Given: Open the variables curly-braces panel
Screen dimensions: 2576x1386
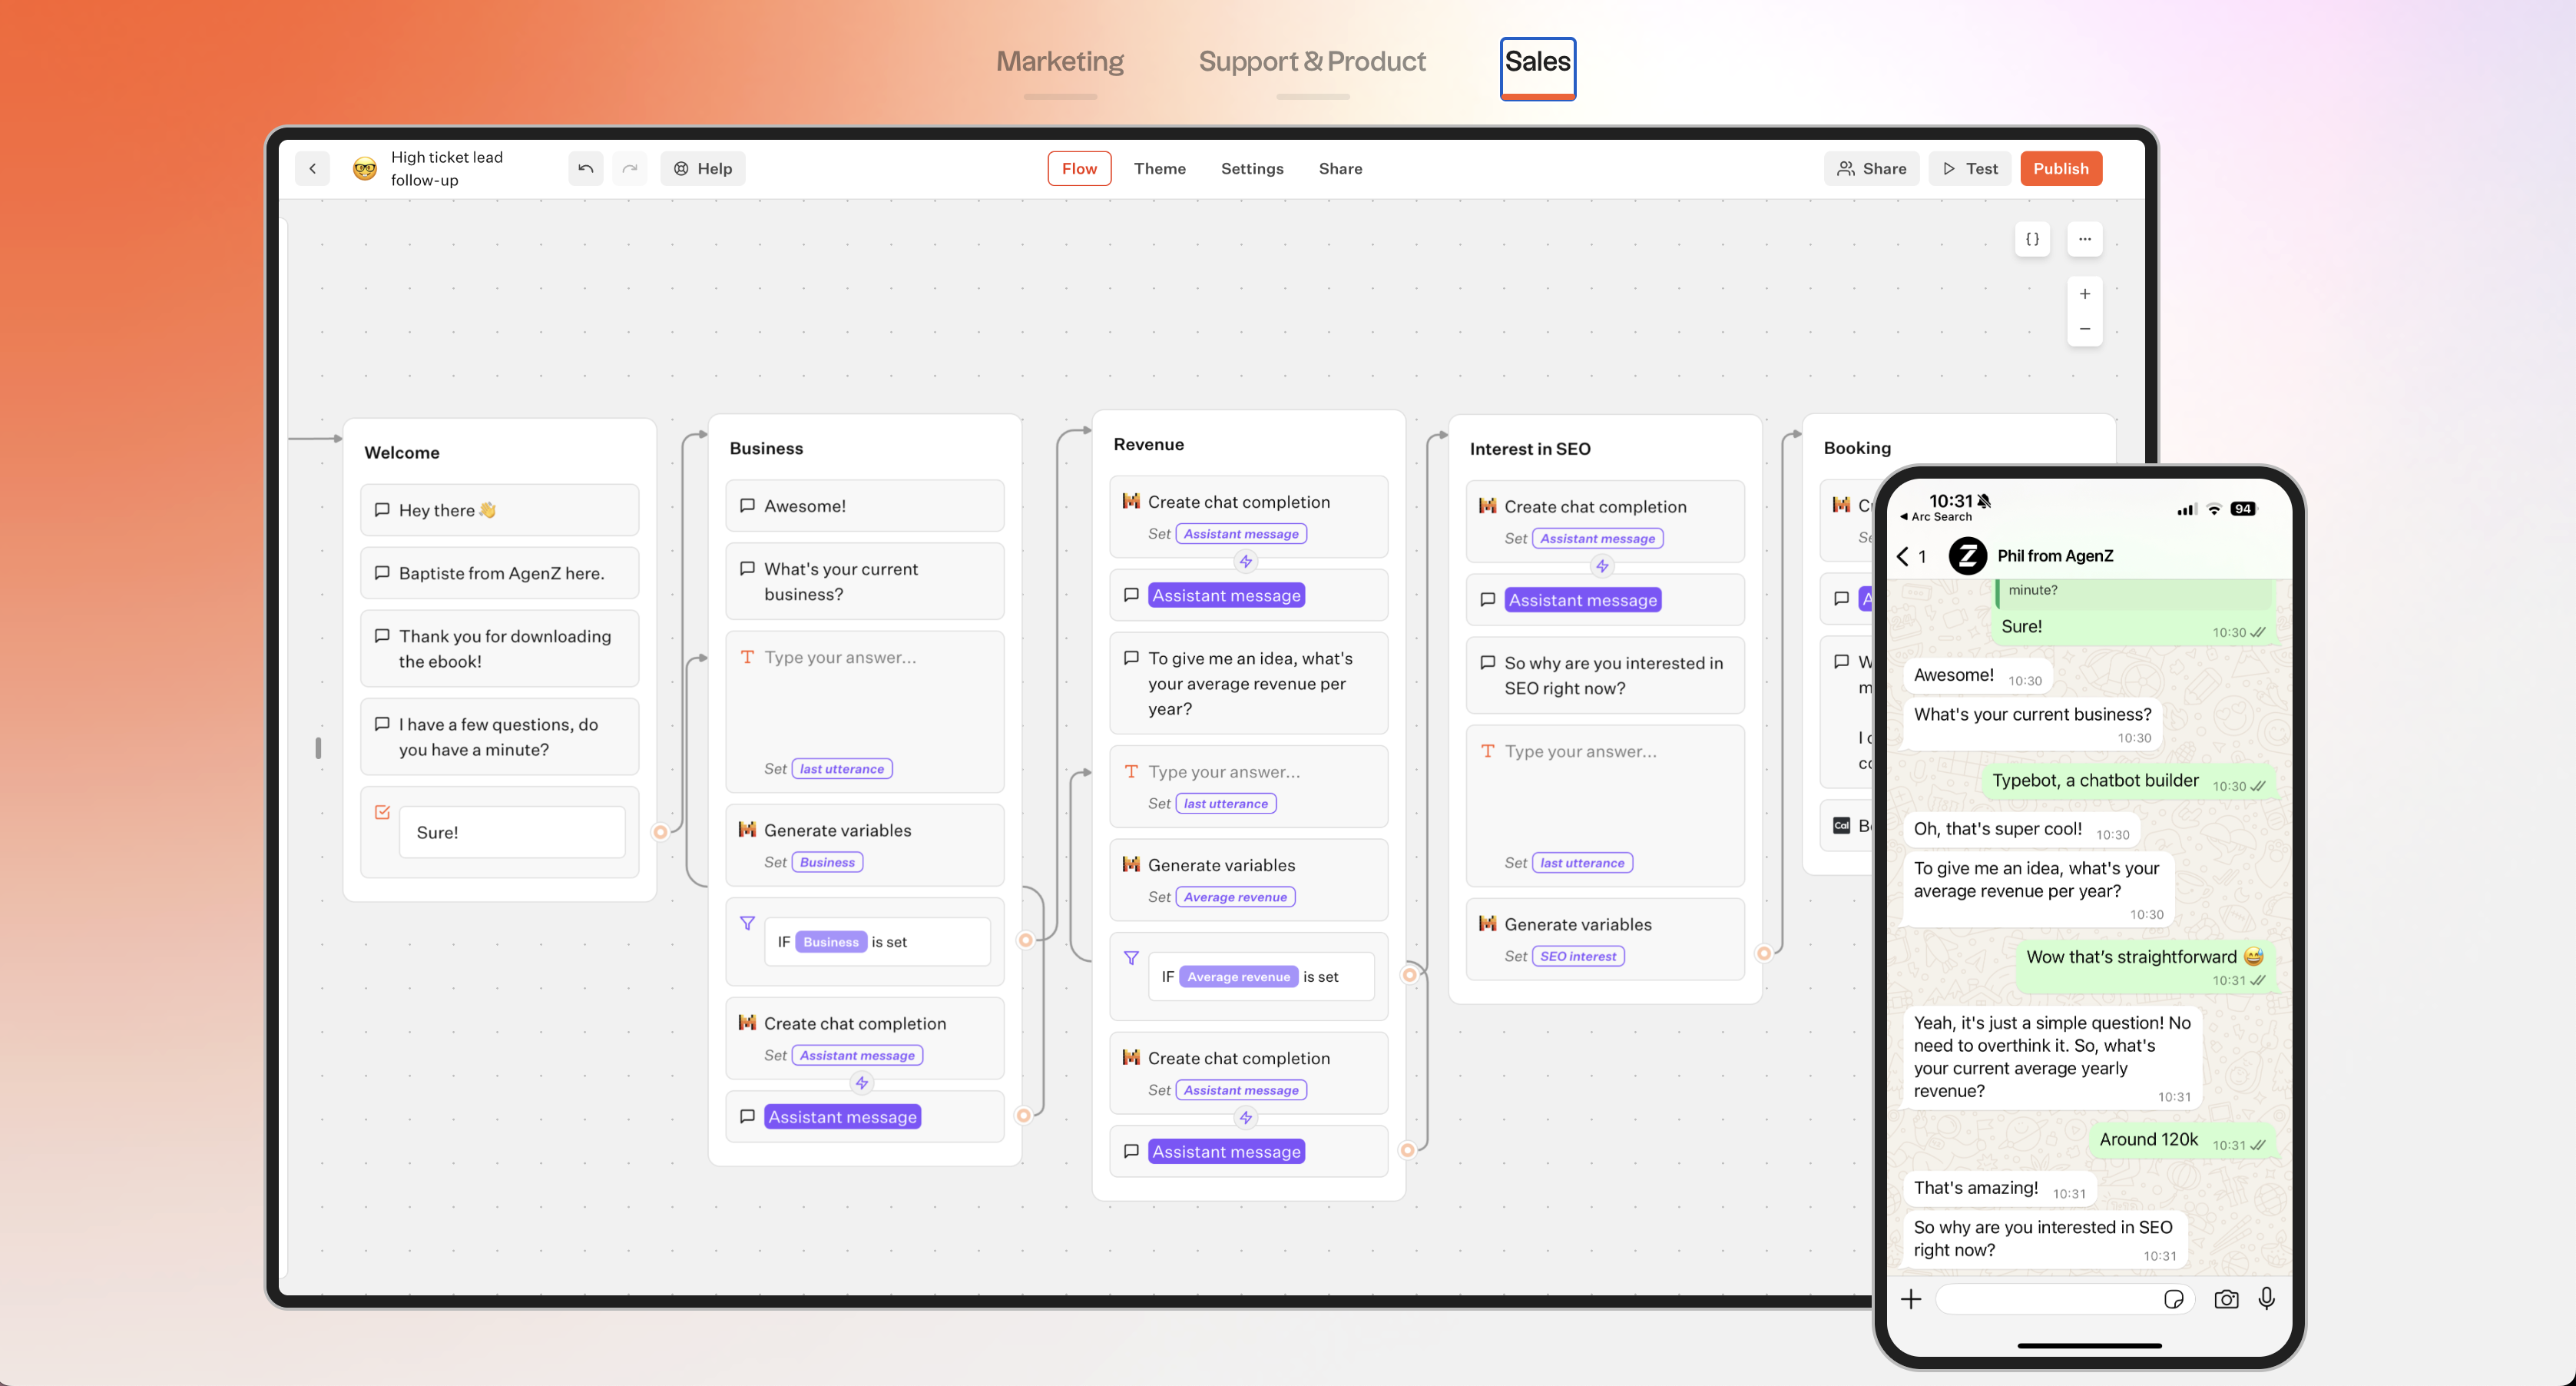Looking at the screenshot, I should (2032, 239).
